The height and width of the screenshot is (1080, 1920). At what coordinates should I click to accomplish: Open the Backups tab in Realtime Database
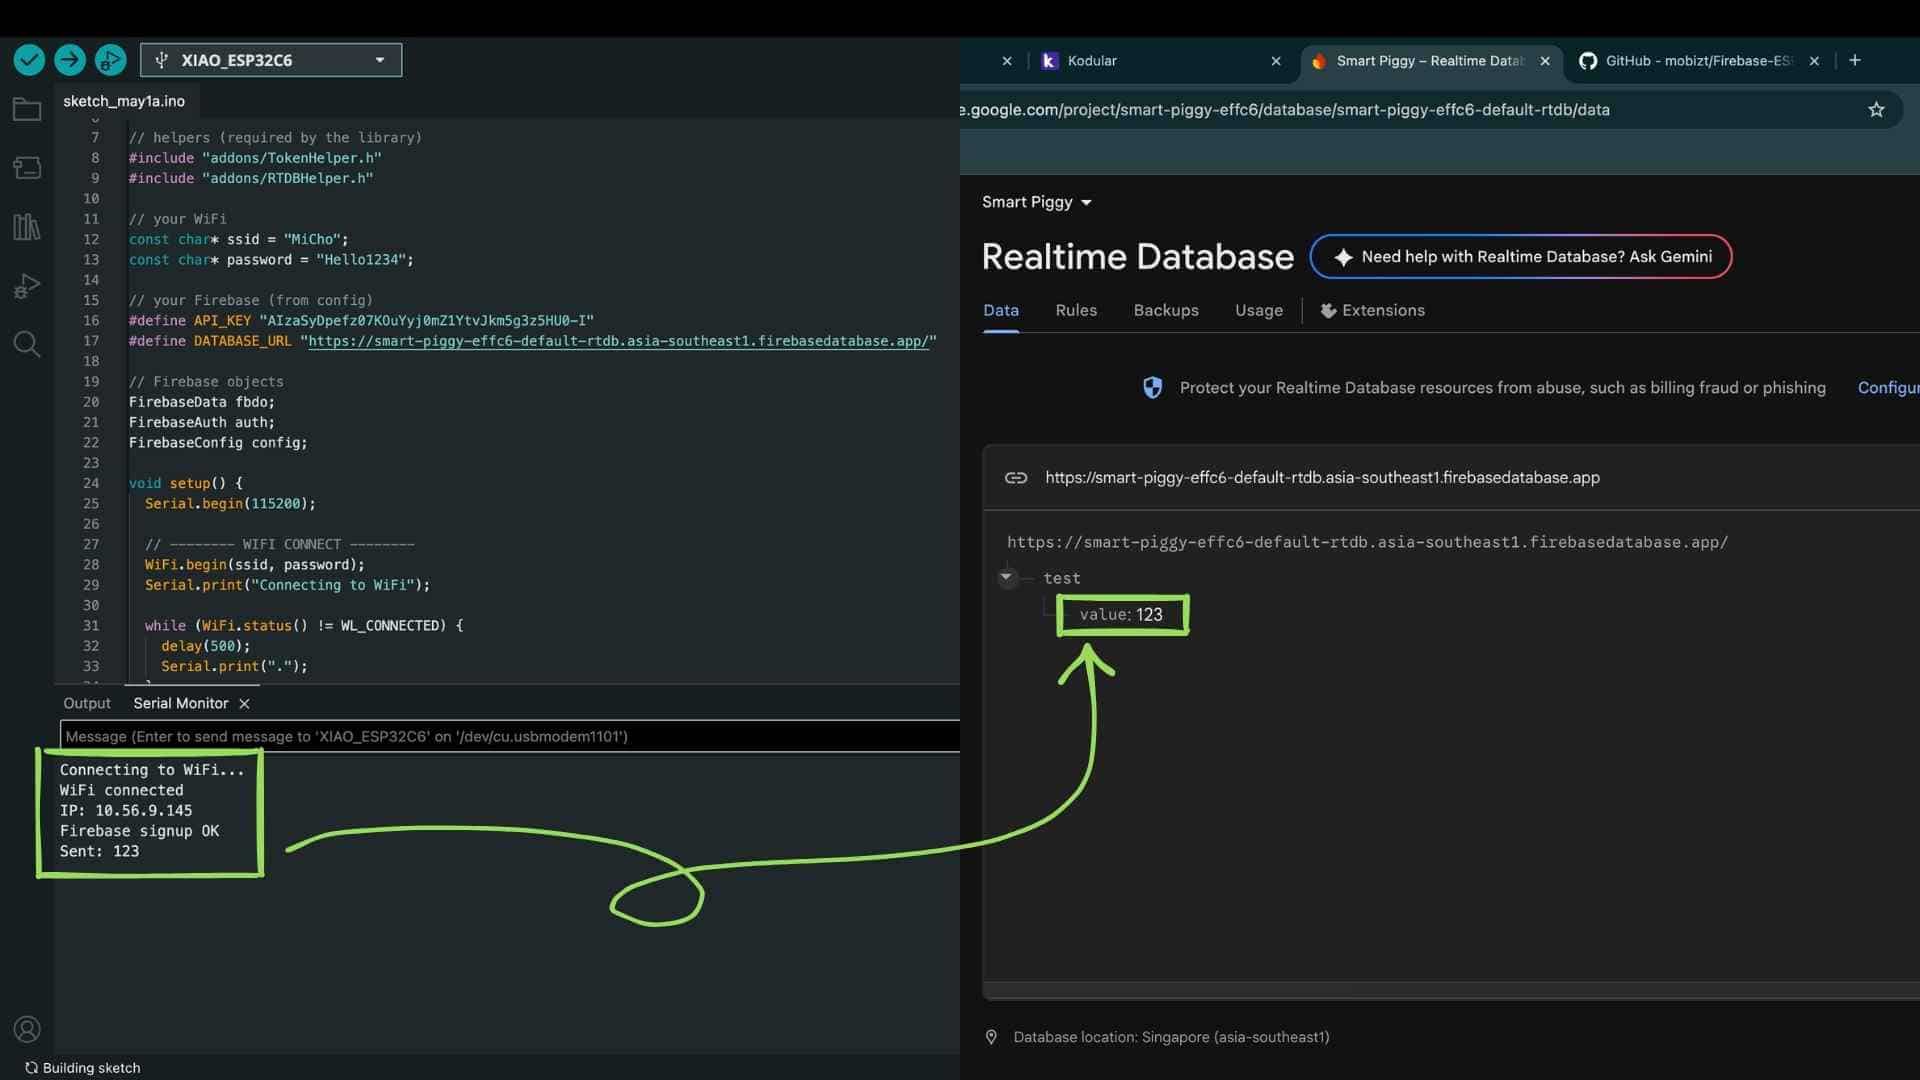pos(1166,310)
